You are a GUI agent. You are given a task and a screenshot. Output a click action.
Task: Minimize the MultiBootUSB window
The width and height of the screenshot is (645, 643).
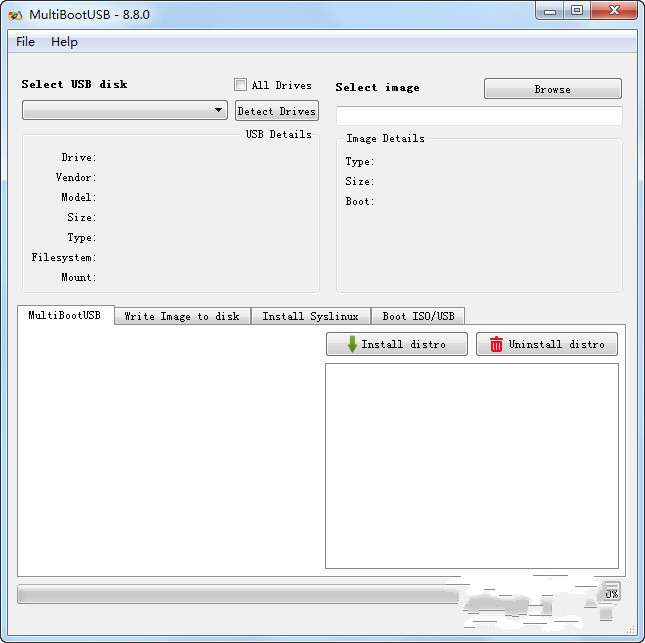click(550, 11)
